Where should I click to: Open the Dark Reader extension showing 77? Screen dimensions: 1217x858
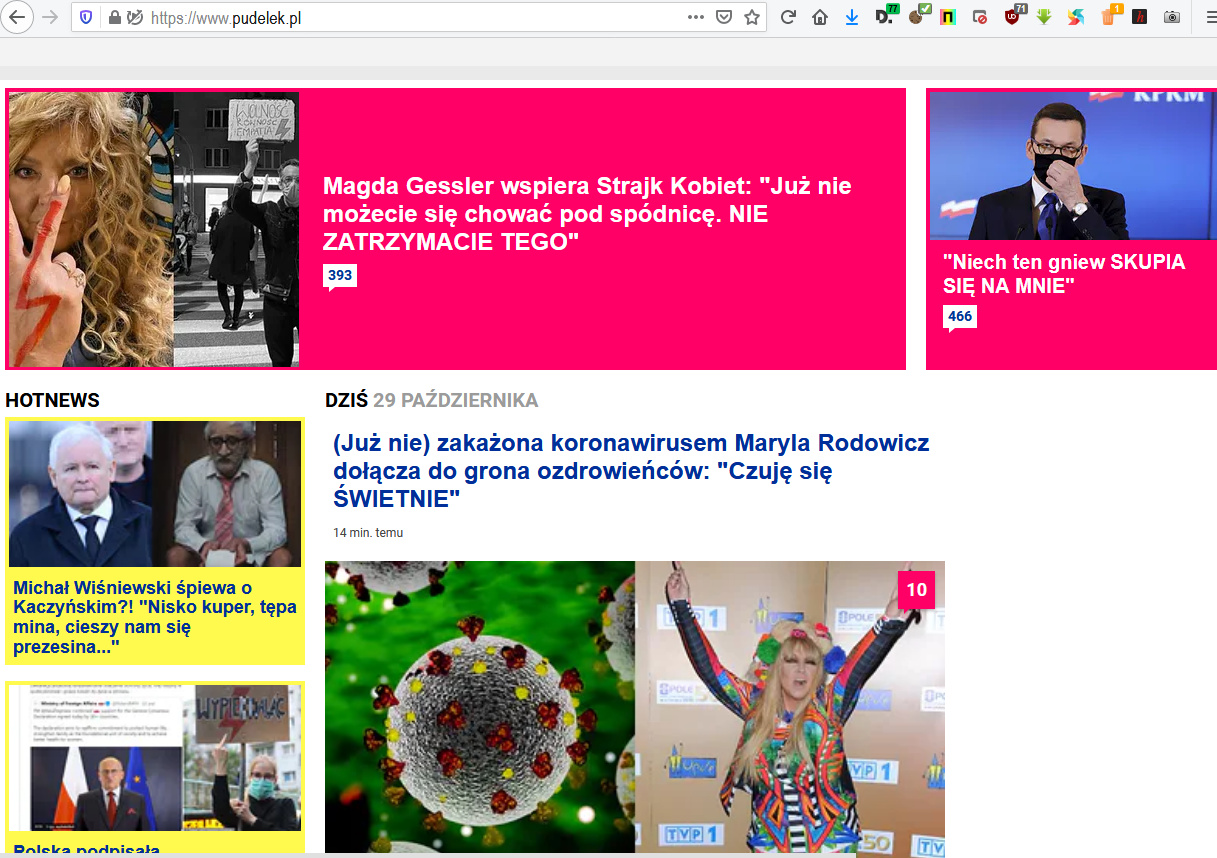click(885, 17)
